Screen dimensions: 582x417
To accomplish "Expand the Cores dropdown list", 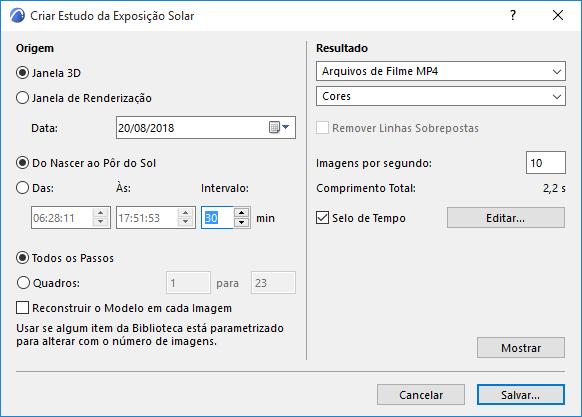I will pos(441,96).
